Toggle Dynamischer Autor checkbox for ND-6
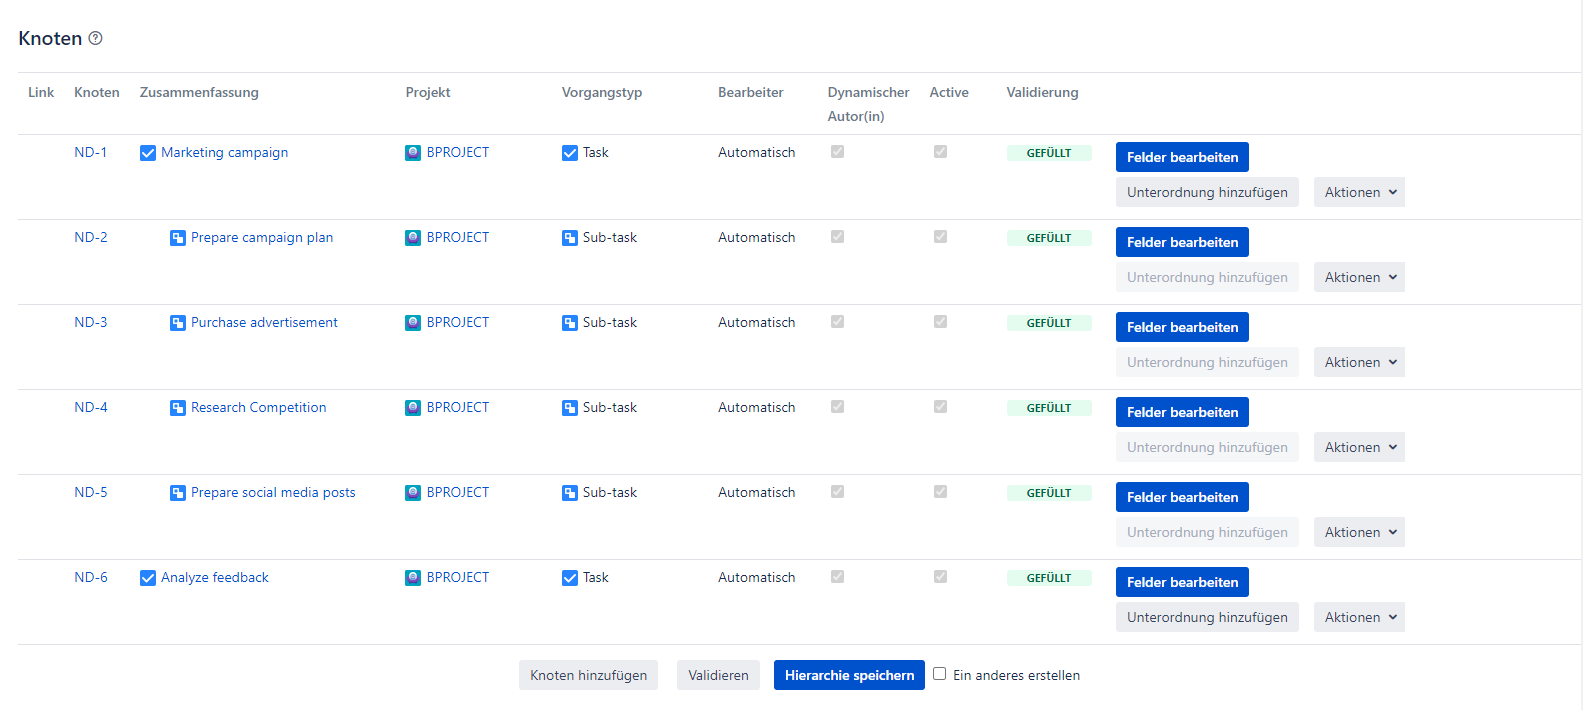 point(837,577)
